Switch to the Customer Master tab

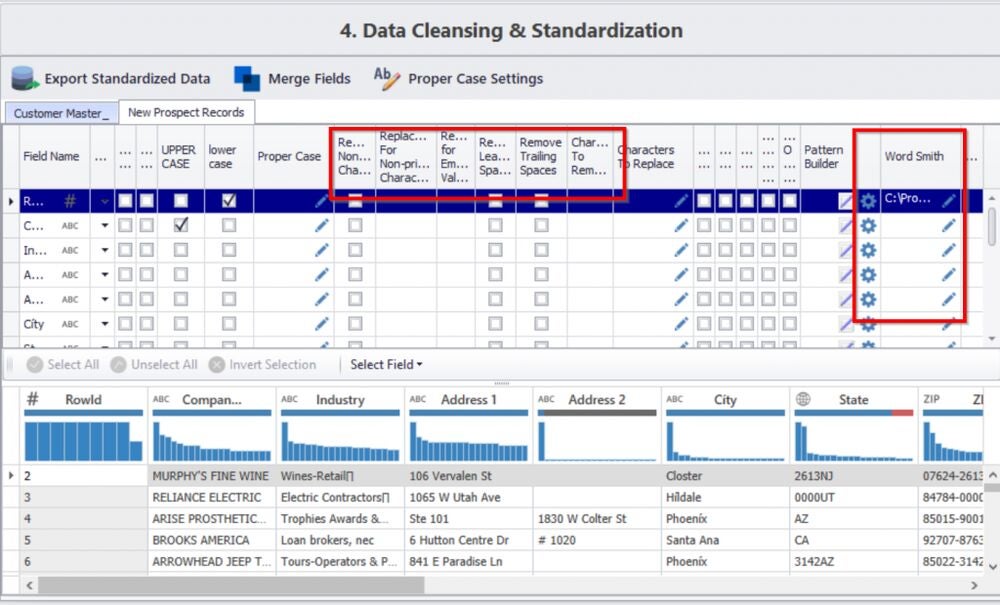coord(60,113)
